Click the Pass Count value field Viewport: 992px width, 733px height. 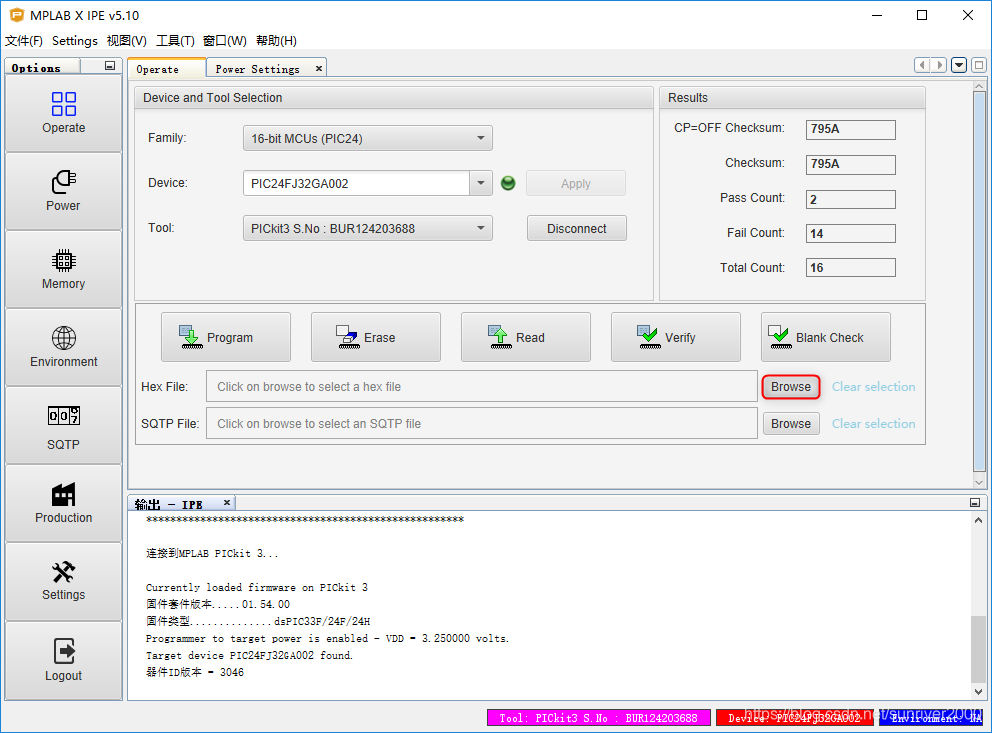pos(850,199)
